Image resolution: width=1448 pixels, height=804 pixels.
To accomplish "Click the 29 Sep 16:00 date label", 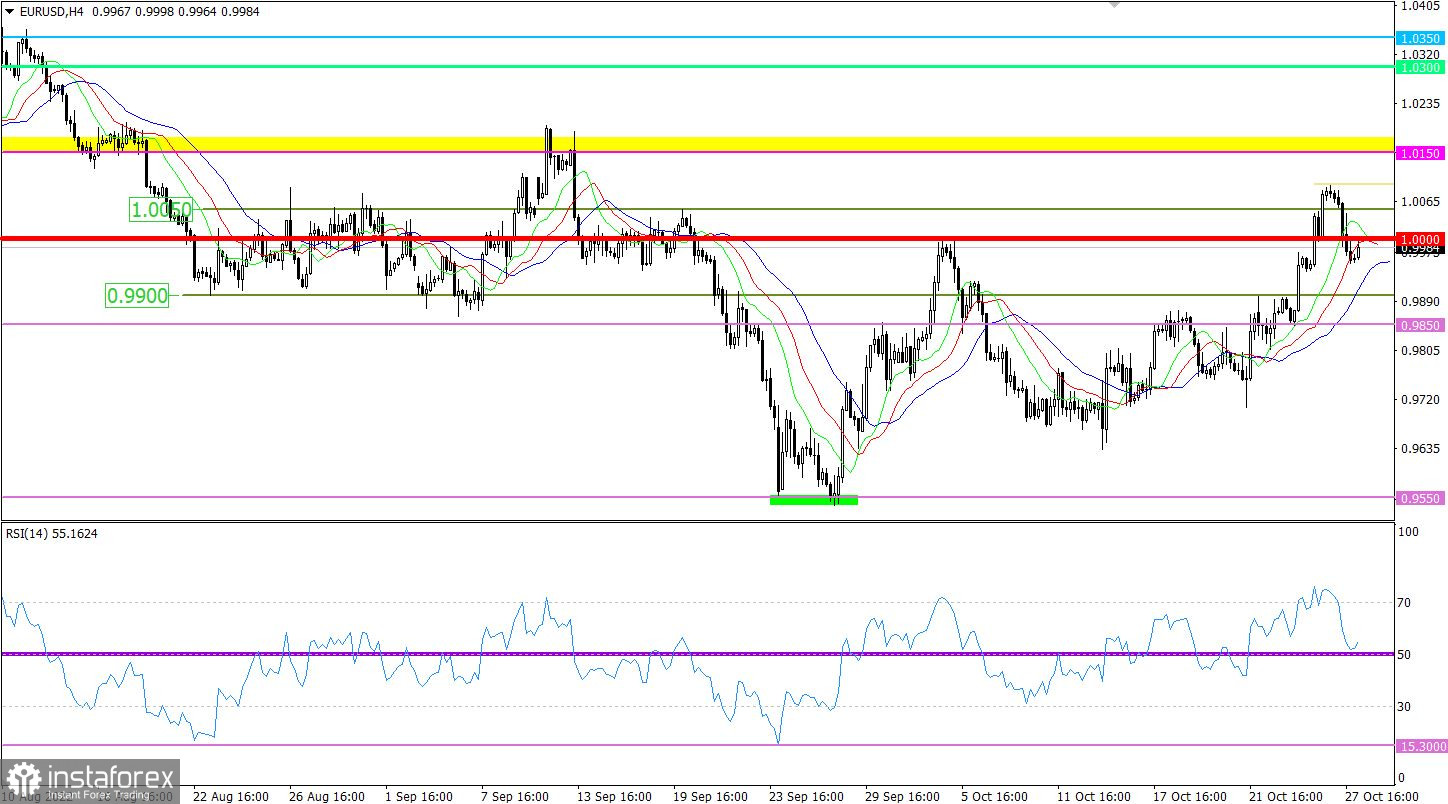I will (902, 797).
